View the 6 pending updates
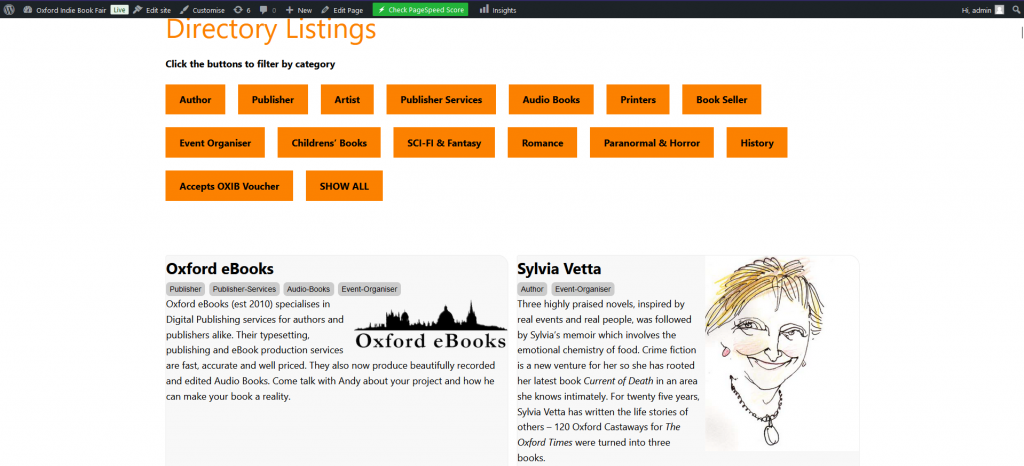 tap(242, 10)
